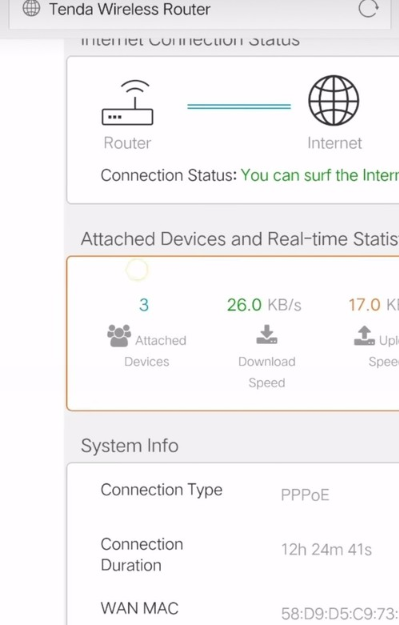Click the WAN MAC address value
Image resolution: width=399 pixels, height=625 pixels.
click(x=340, y=614)
